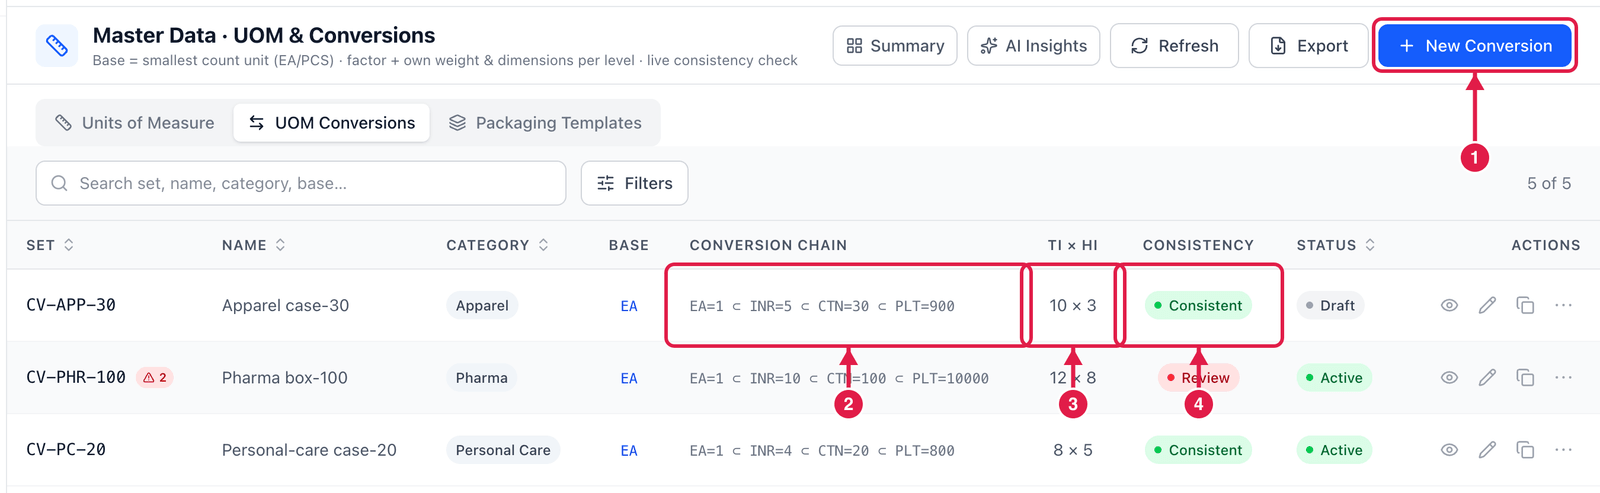The height and width of the screenshot is (493, 1600).
Task: Click the Personal Care category chip
Action: 503,450
